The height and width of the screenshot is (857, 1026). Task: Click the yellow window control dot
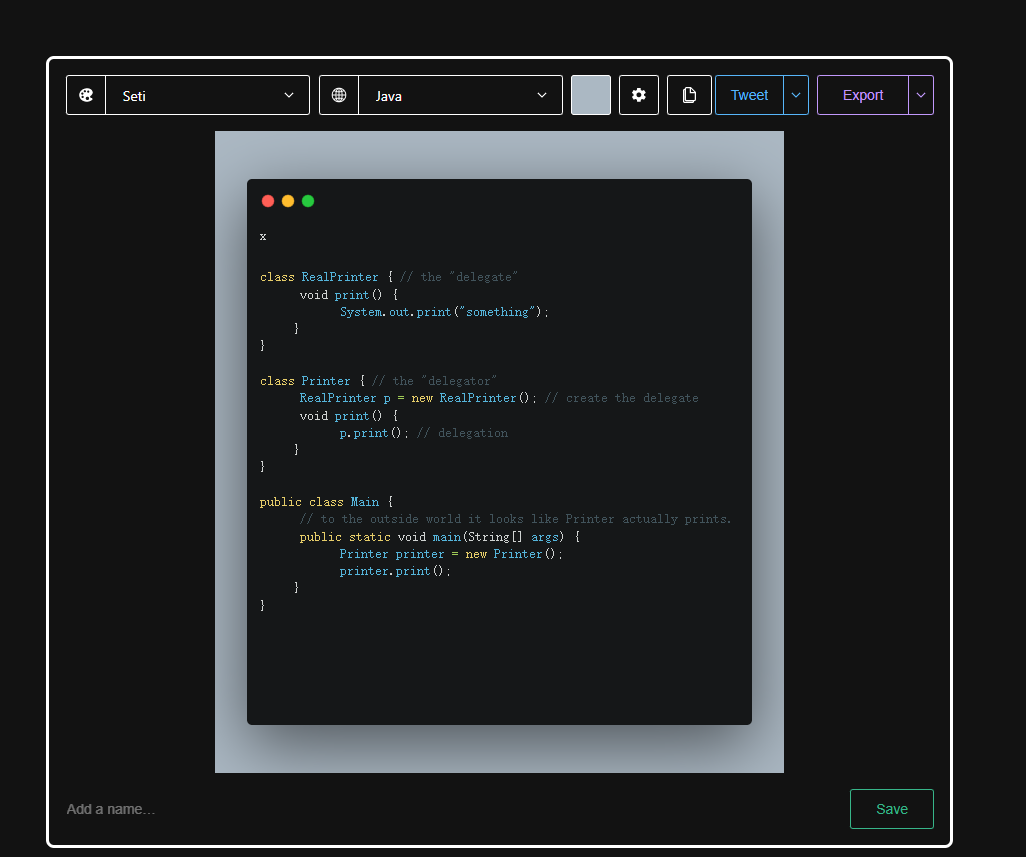[x=288, y=201]
